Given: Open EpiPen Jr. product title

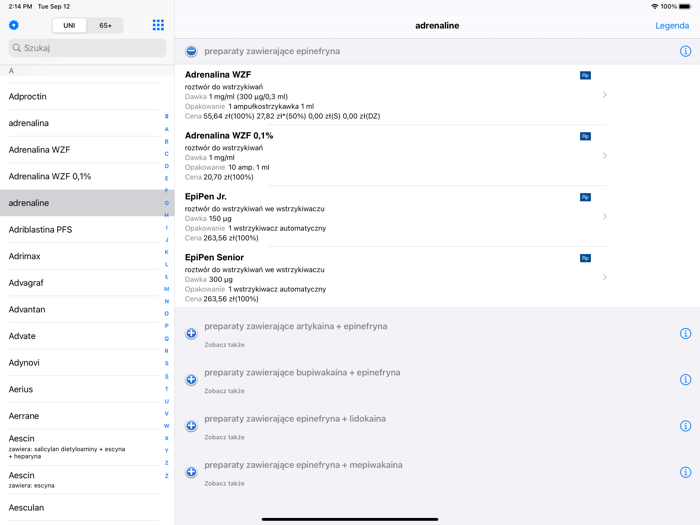Looking at the screenshot, I should tap(206, 196).
